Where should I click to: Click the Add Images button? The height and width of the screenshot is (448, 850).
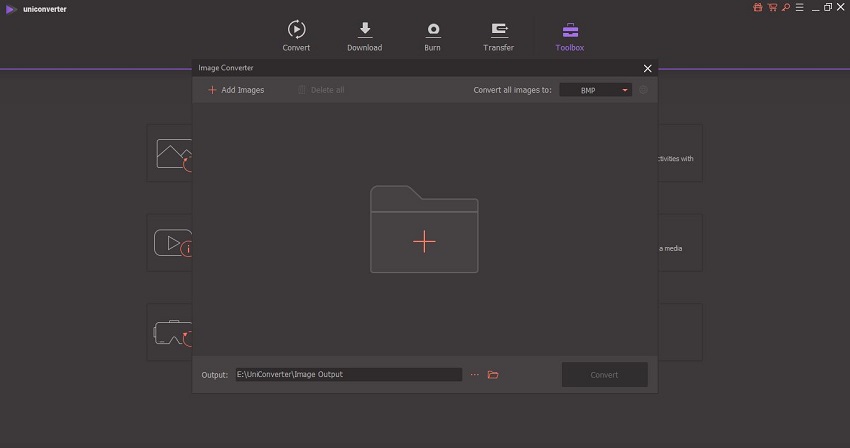pyautogui.click(x=236, y=90)
